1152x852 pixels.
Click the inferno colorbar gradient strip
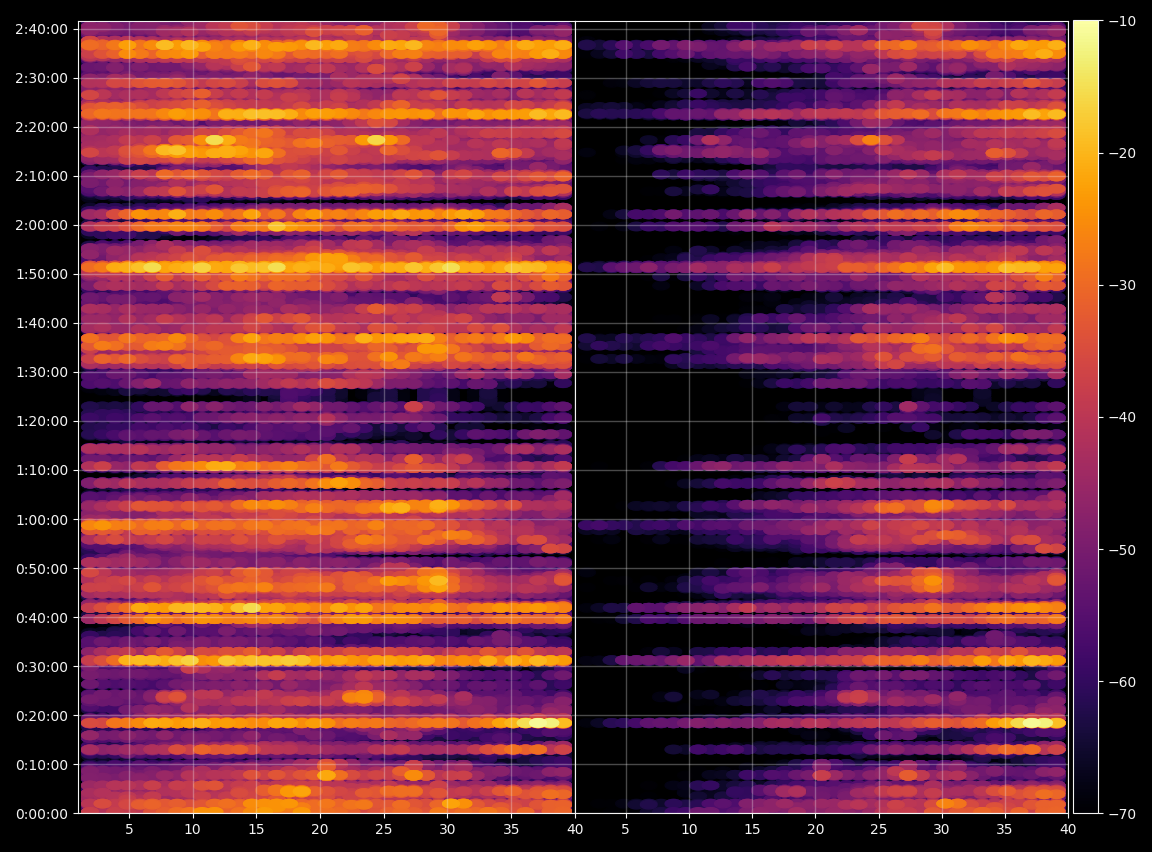point(1086,417)
